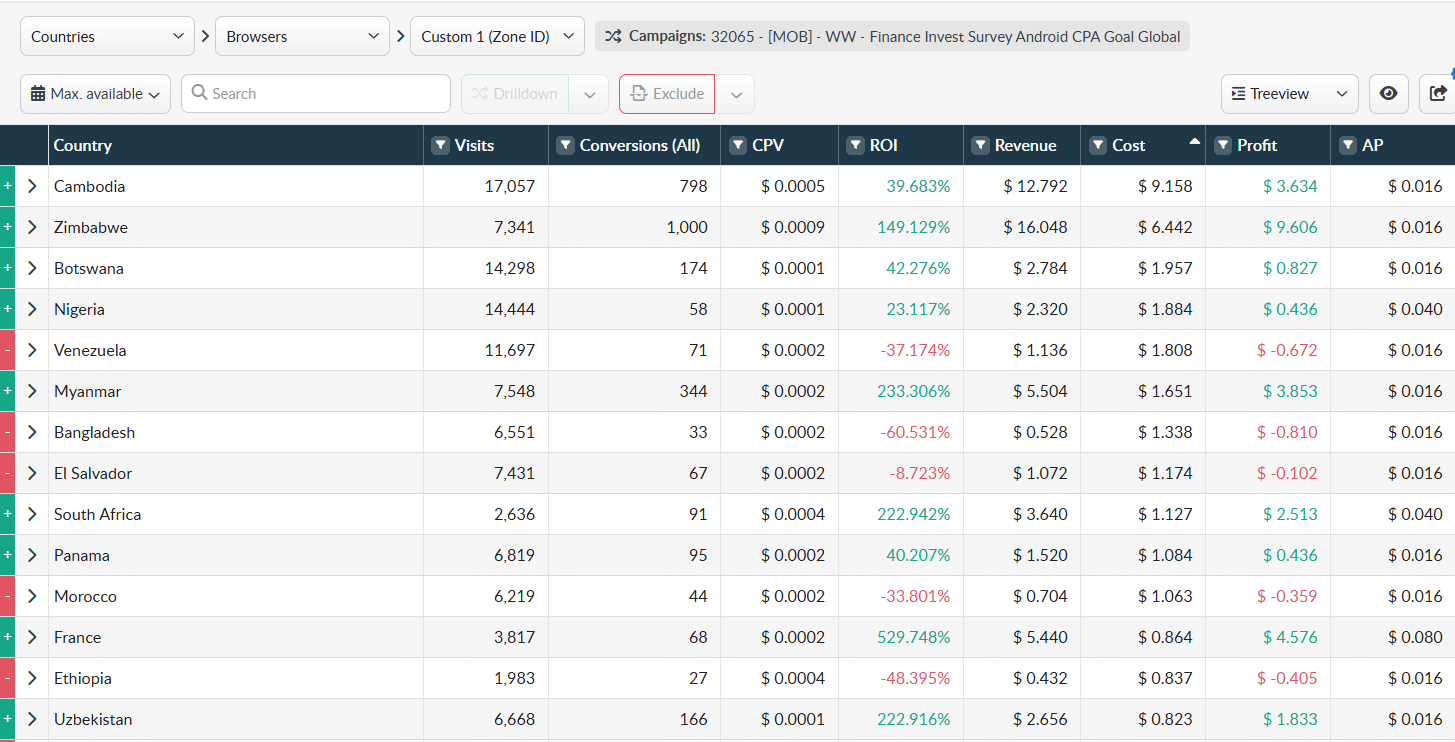
Task: Open the Treeview mode dropdown
Action: tap(1289, 94)
